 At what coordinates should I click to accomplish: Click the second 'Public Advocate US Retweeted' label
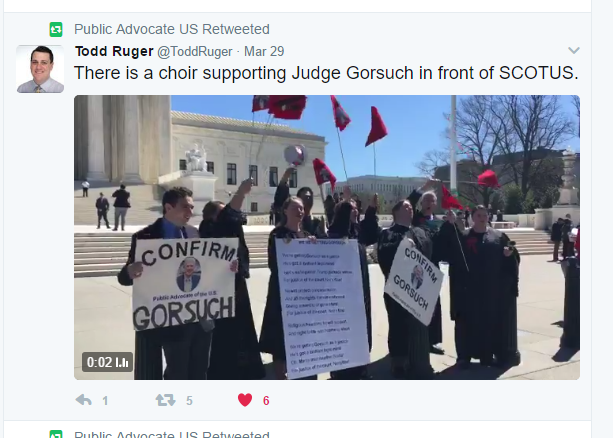[172, 434]
